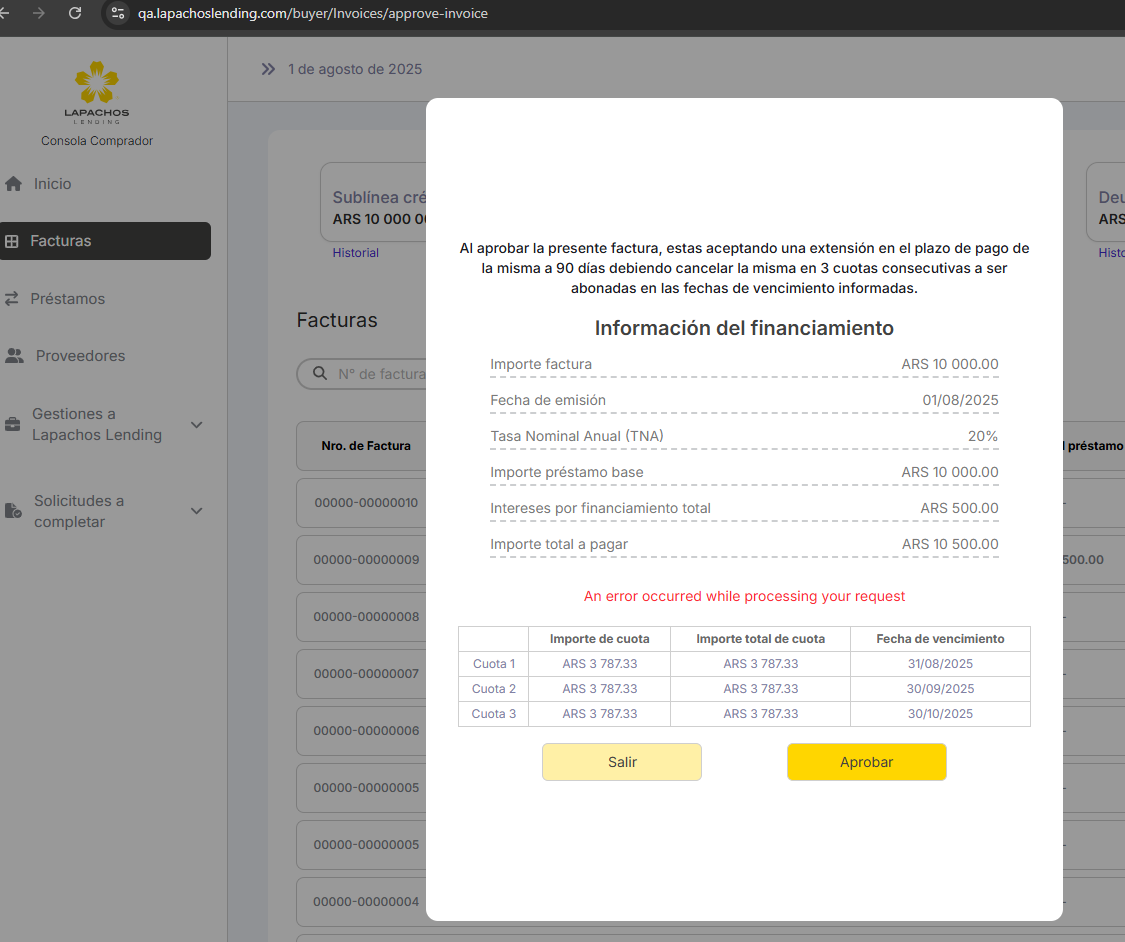Click the invoice number search field
The image size is (1125, 942).
(x=380, y=374)
